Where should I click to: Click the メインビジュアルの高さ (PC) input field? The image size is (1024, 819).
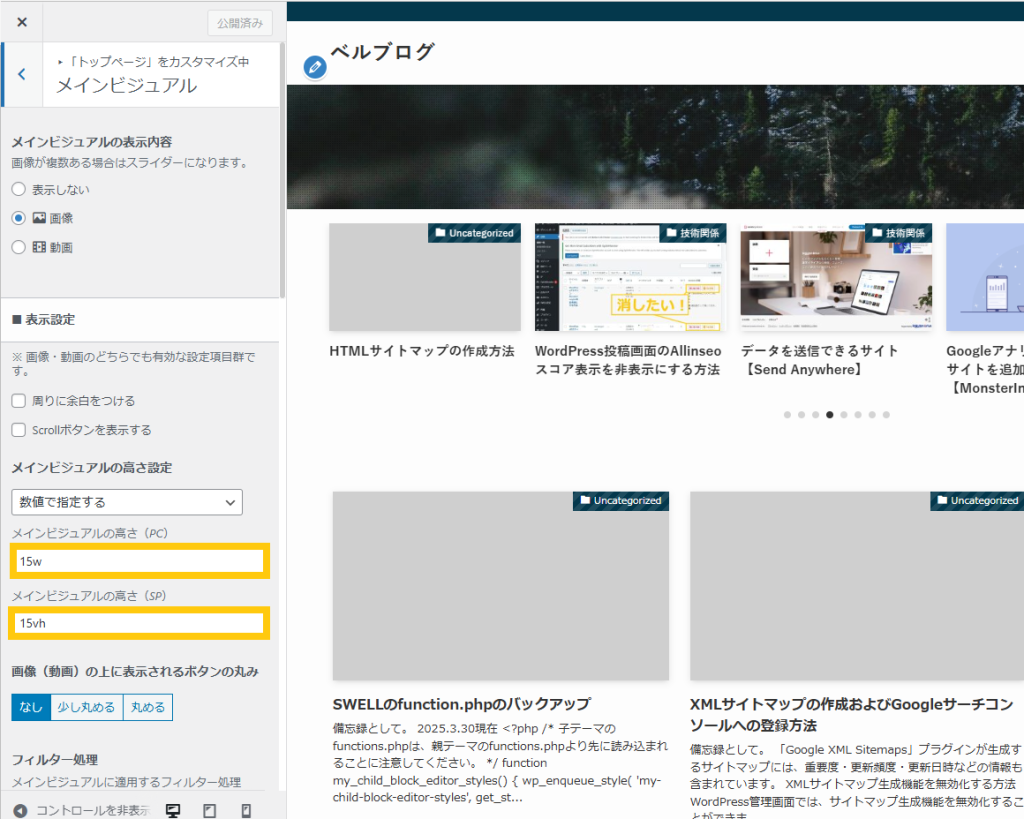[140, 561]
